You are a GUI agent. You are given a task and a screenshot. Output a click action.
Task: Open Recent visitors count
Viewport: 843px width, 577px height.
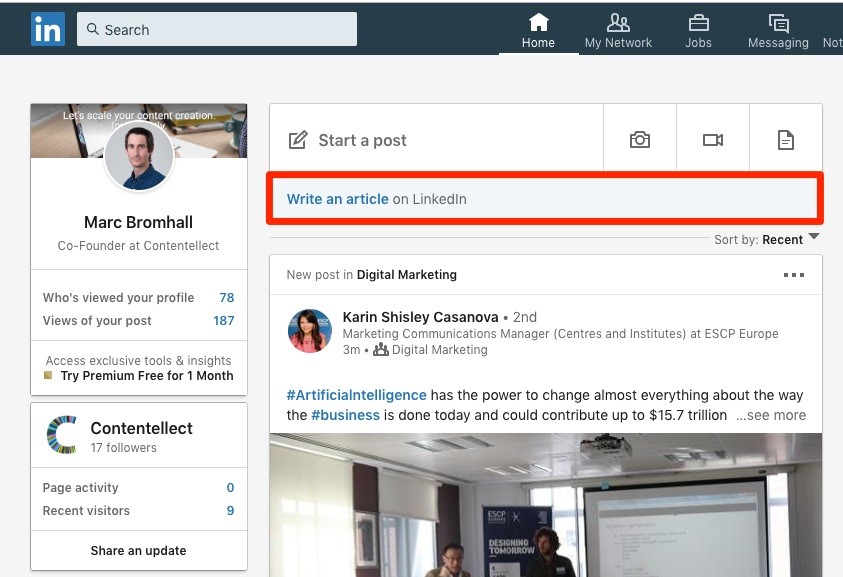point(230,511)
